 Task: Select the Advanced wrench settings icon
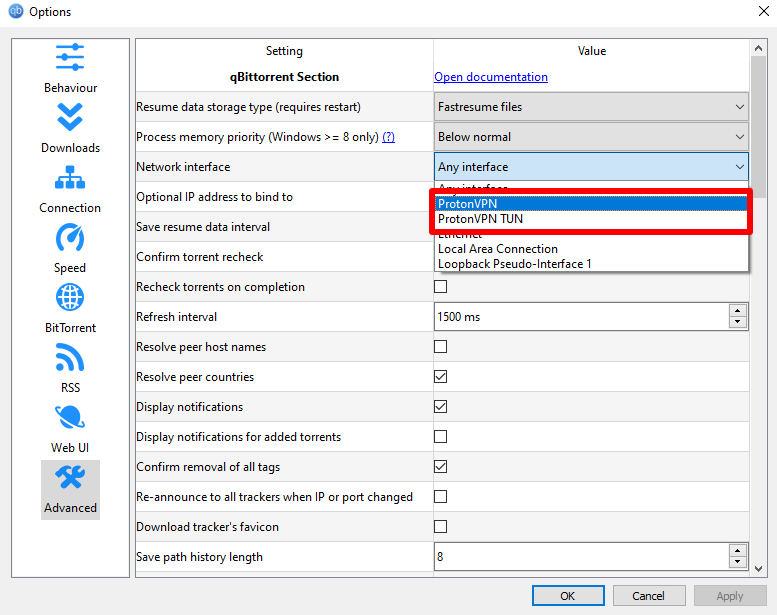point(70,477)
